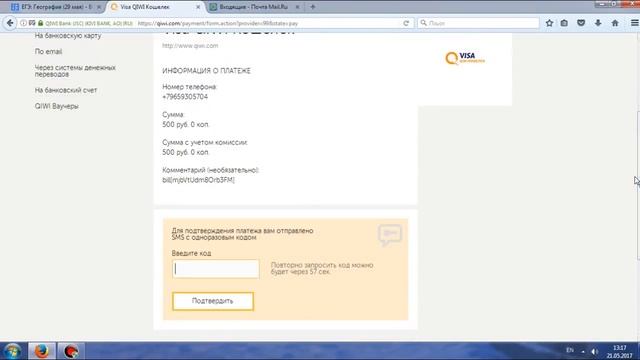
Task: Open the http://www.qiwi.com link
Action: [190, 46]
